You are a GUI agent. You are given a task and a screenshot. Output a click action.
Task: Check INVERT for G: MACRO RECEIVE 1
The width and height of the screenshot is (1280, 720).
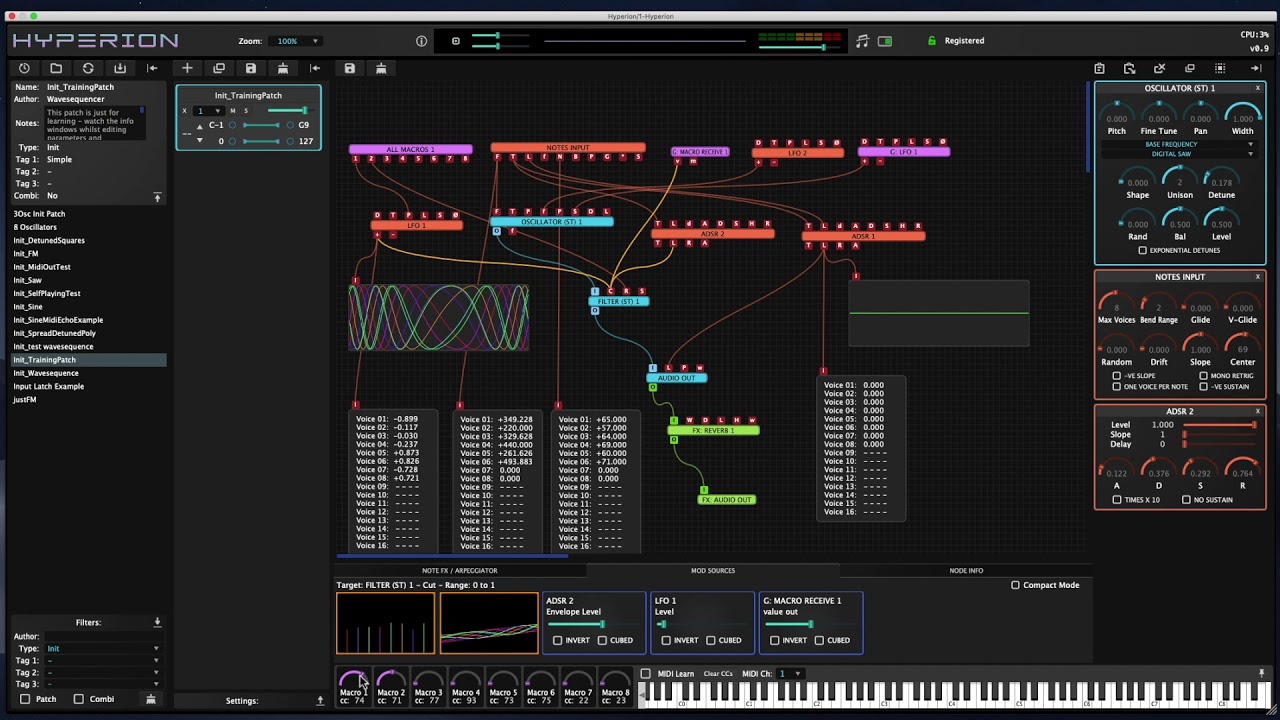(775, 640)
